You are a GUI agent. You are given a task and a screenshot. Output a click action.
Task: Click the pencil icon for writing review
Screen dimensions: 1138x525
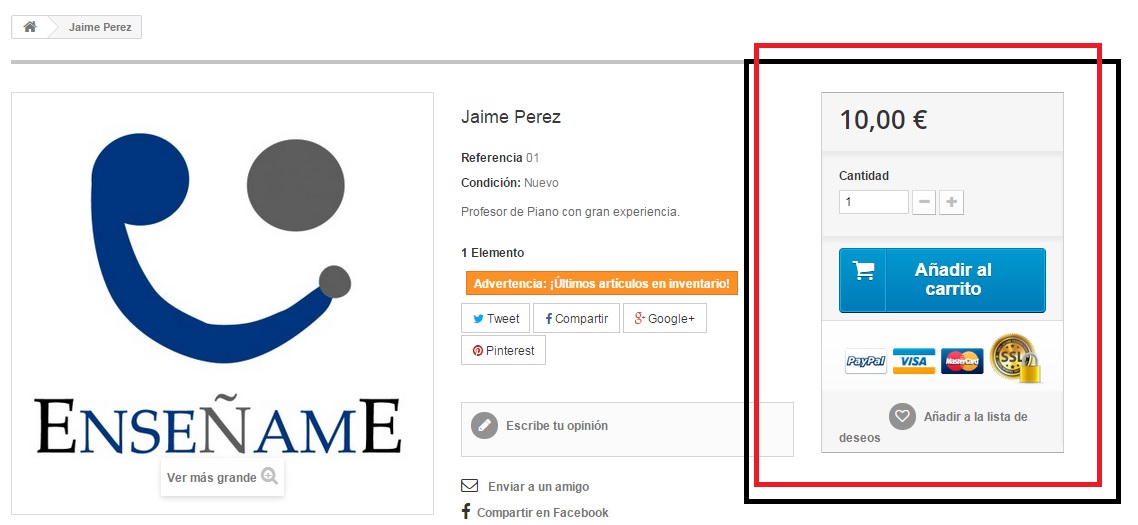(x=484, y=426)
